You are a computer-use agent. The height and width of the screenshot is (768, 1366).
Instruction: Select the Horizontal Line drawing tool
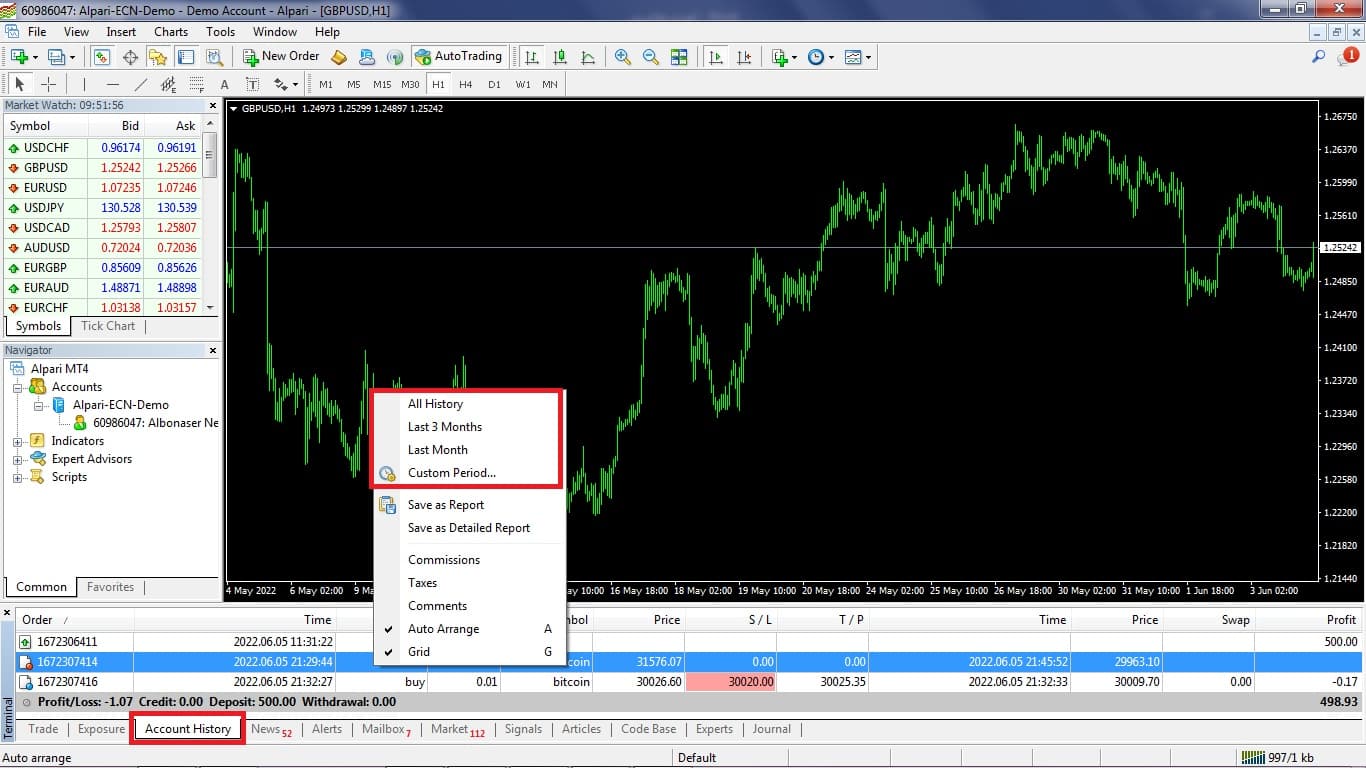pyautogui.click(x=112, y=84)
